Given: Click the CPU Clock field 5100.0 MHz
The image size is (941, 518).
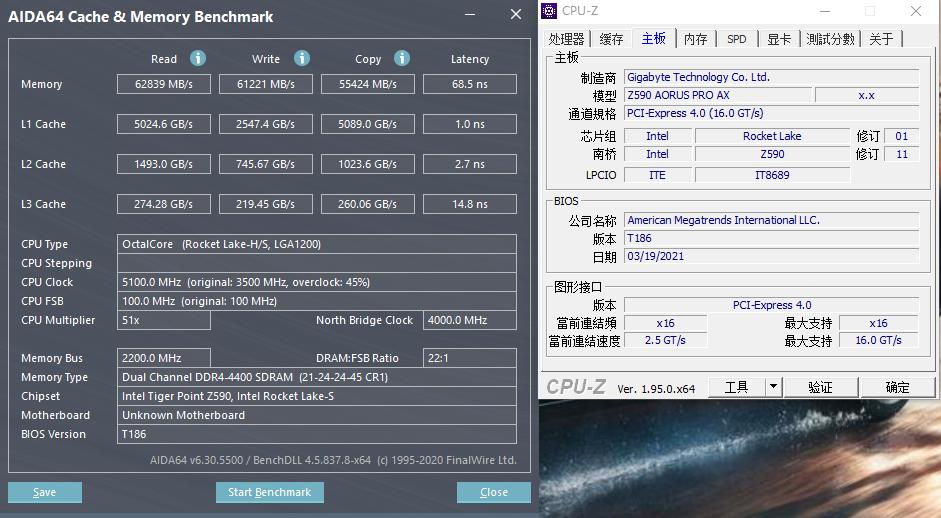Looking at the screenshot, I should point(317,282).
